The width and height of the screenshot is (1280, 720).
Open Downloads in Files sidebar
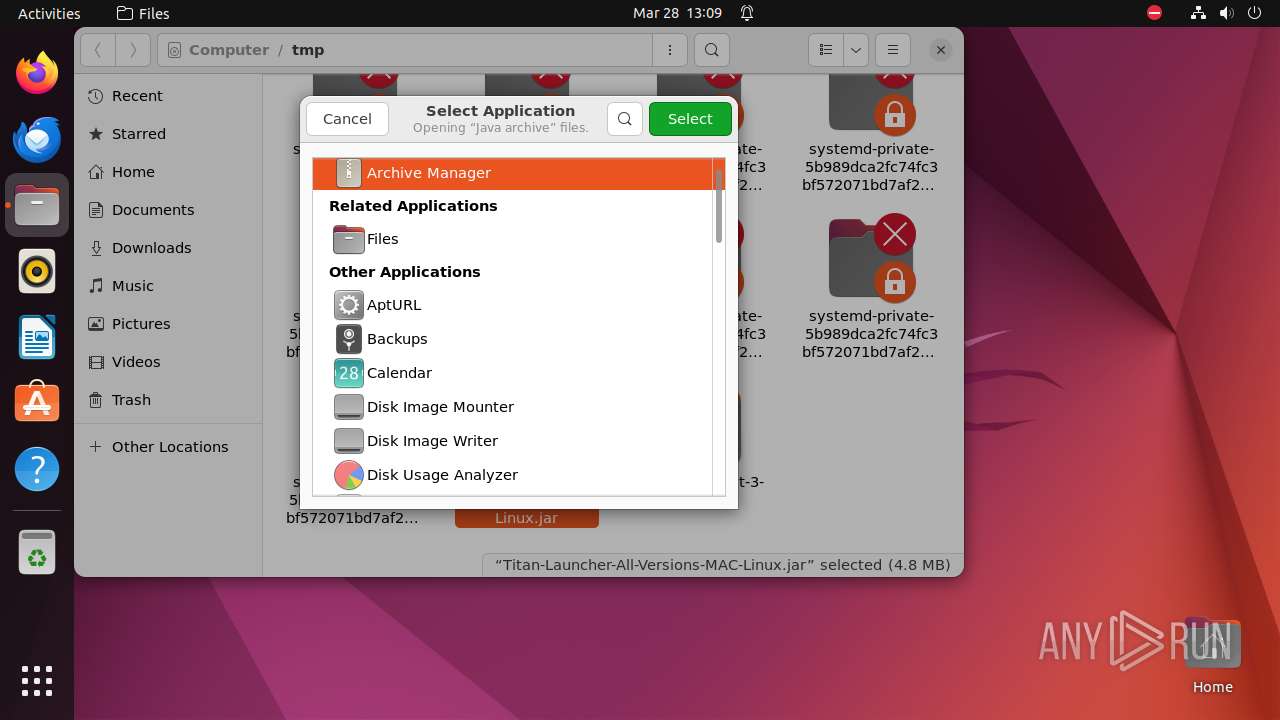[168, 248]
